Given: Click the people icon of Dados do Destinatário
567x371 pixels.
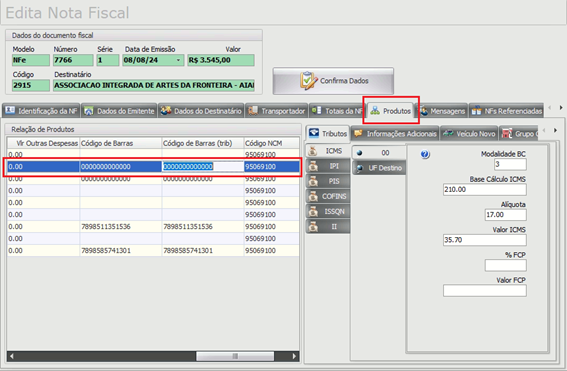Looking at the screenshot, I should 166,110.
